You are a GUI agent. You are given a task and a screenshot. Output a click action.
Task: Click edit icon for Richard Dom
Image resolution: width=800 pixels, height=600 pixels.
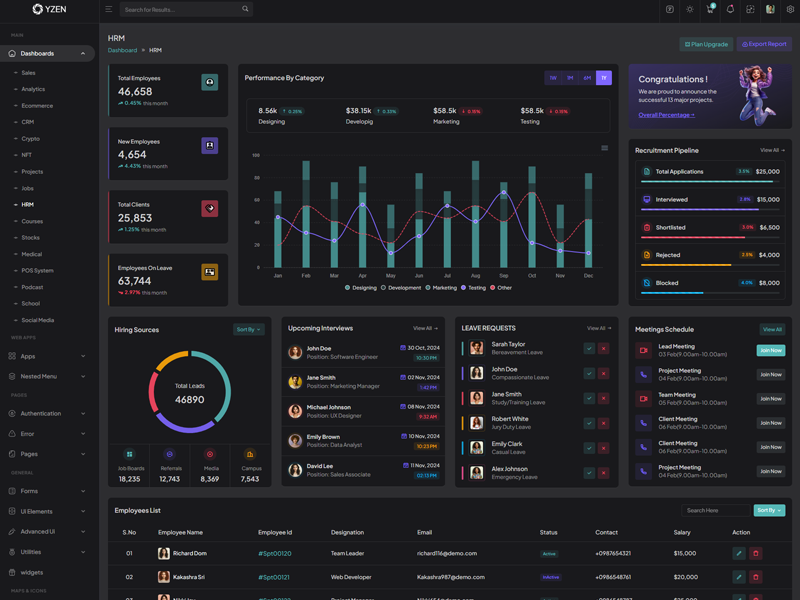739,553
